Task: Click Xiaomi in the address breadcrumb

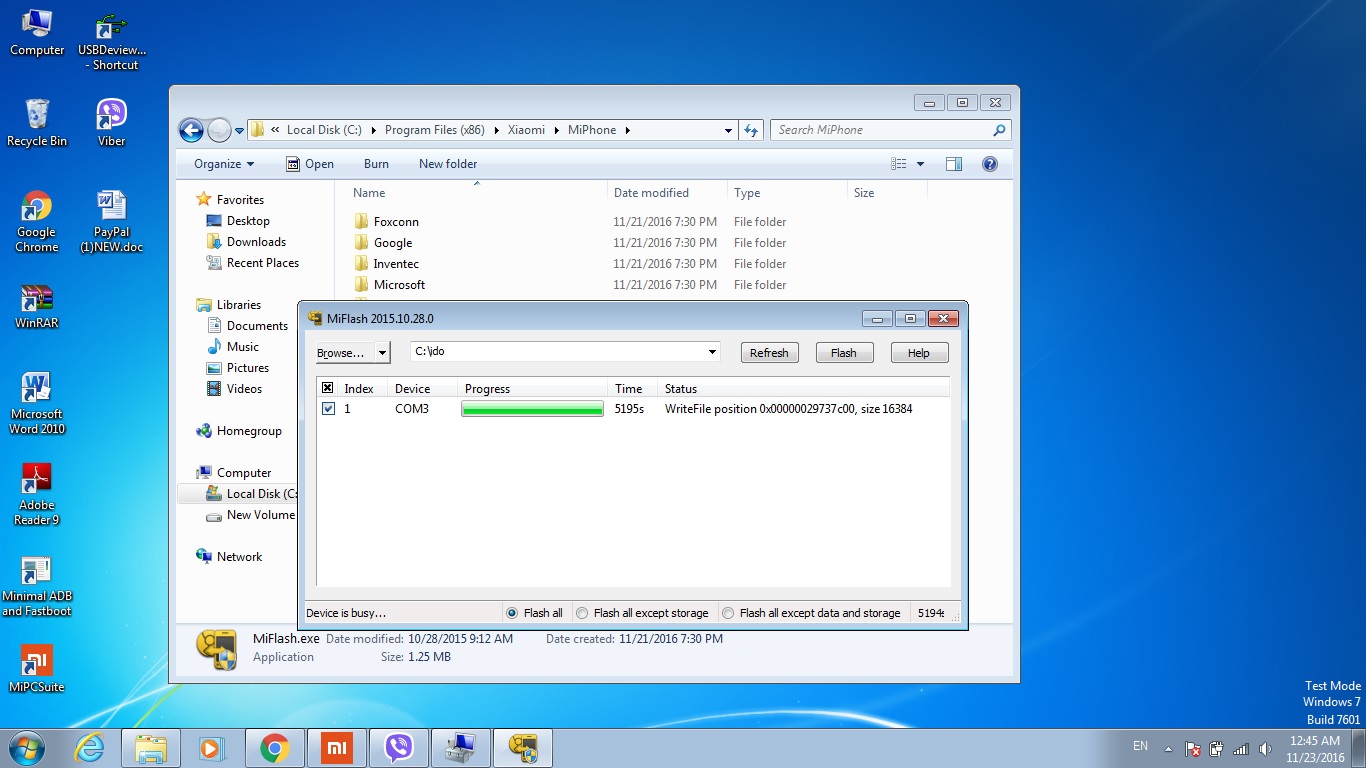Action: (x=526, y=130)
